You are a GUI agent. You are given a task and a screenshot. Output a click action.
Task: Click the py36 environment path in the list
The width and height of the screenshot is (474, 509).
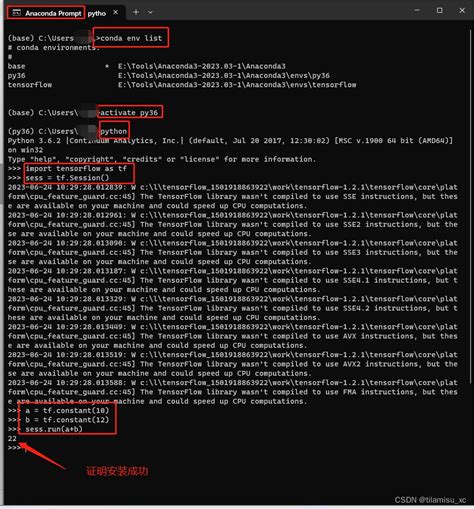coord(224,75)
